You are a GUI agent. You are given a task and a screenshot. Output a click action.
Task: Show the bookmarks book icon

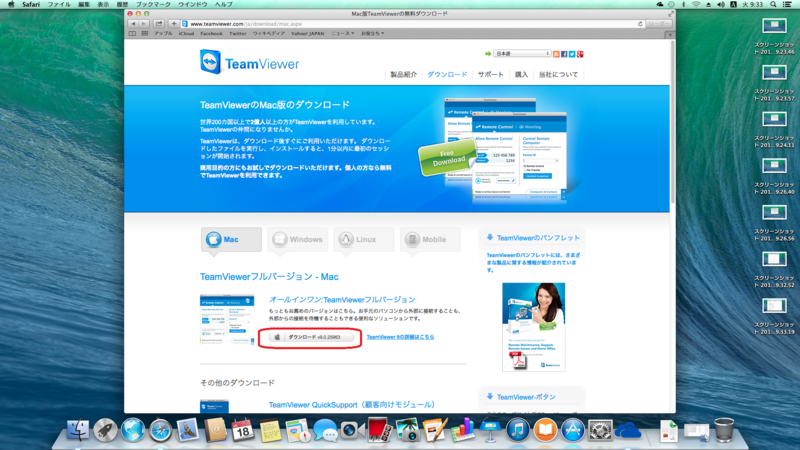(132, 34)
